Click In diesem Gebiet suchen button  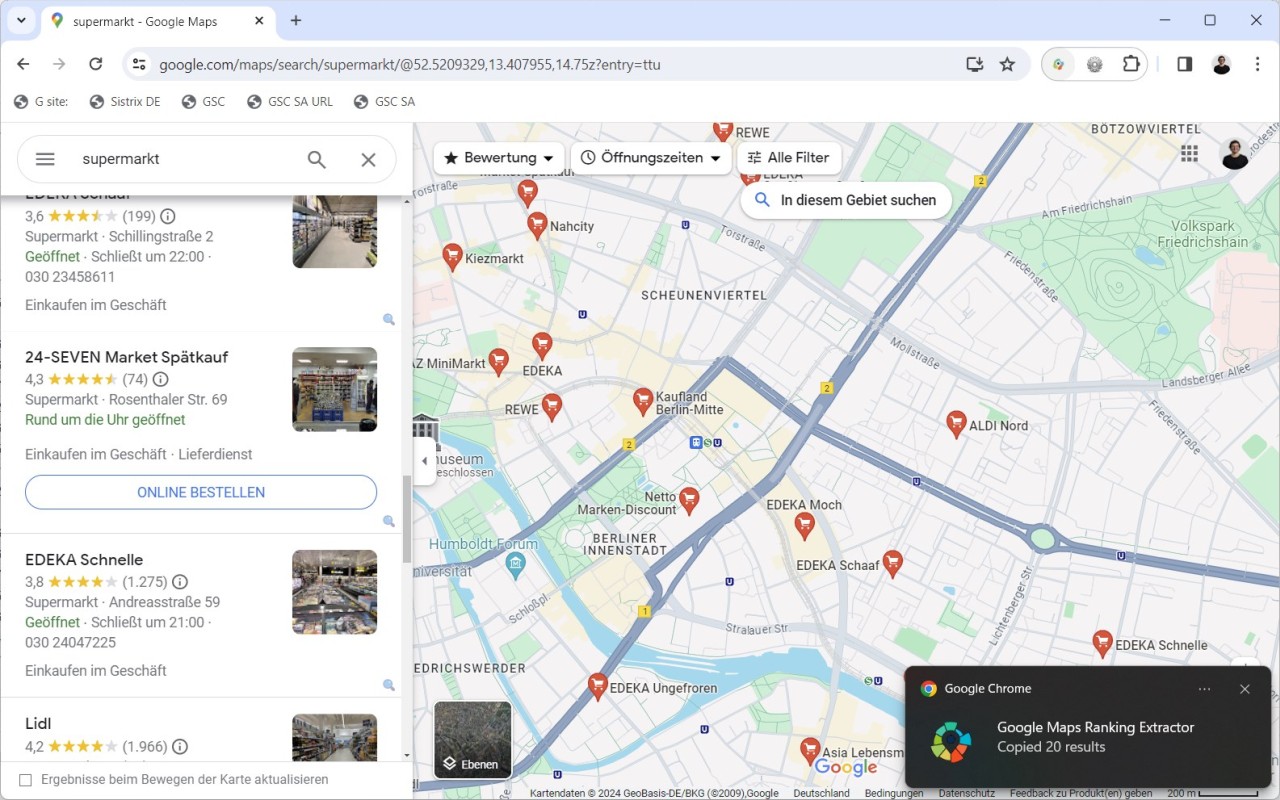pos(846,200)
